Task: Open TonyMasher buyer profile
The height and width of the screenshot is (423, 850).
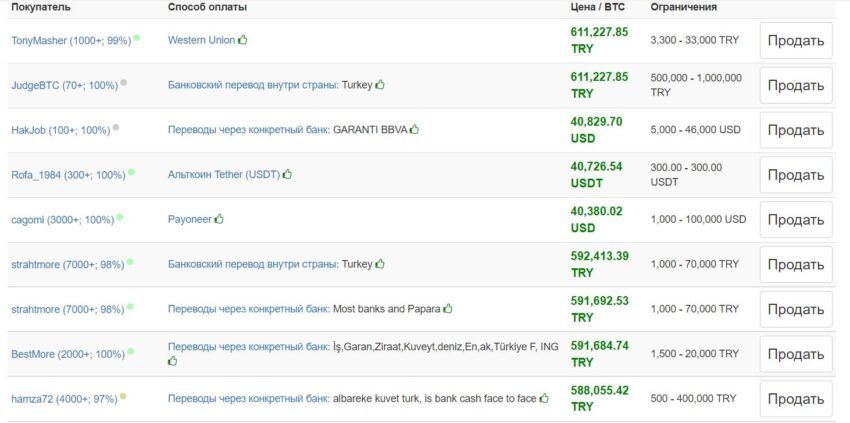Action: (x=71, y=41)
